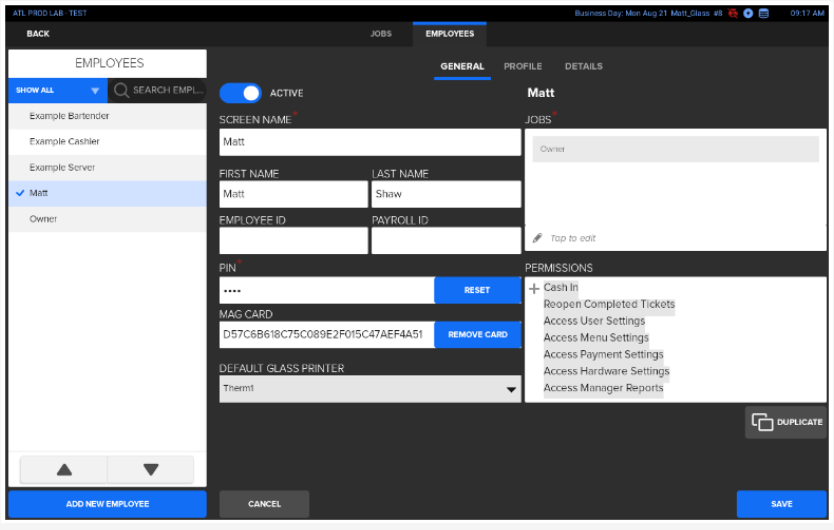Click into the Employee ID field
The width and height of the screenshot is (834, 530).
click(293, 240)
